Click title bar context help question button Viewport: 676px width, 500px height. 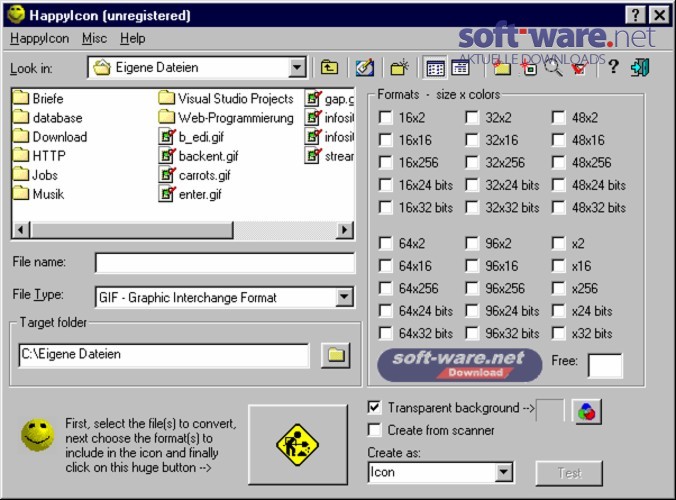(635, 16)
